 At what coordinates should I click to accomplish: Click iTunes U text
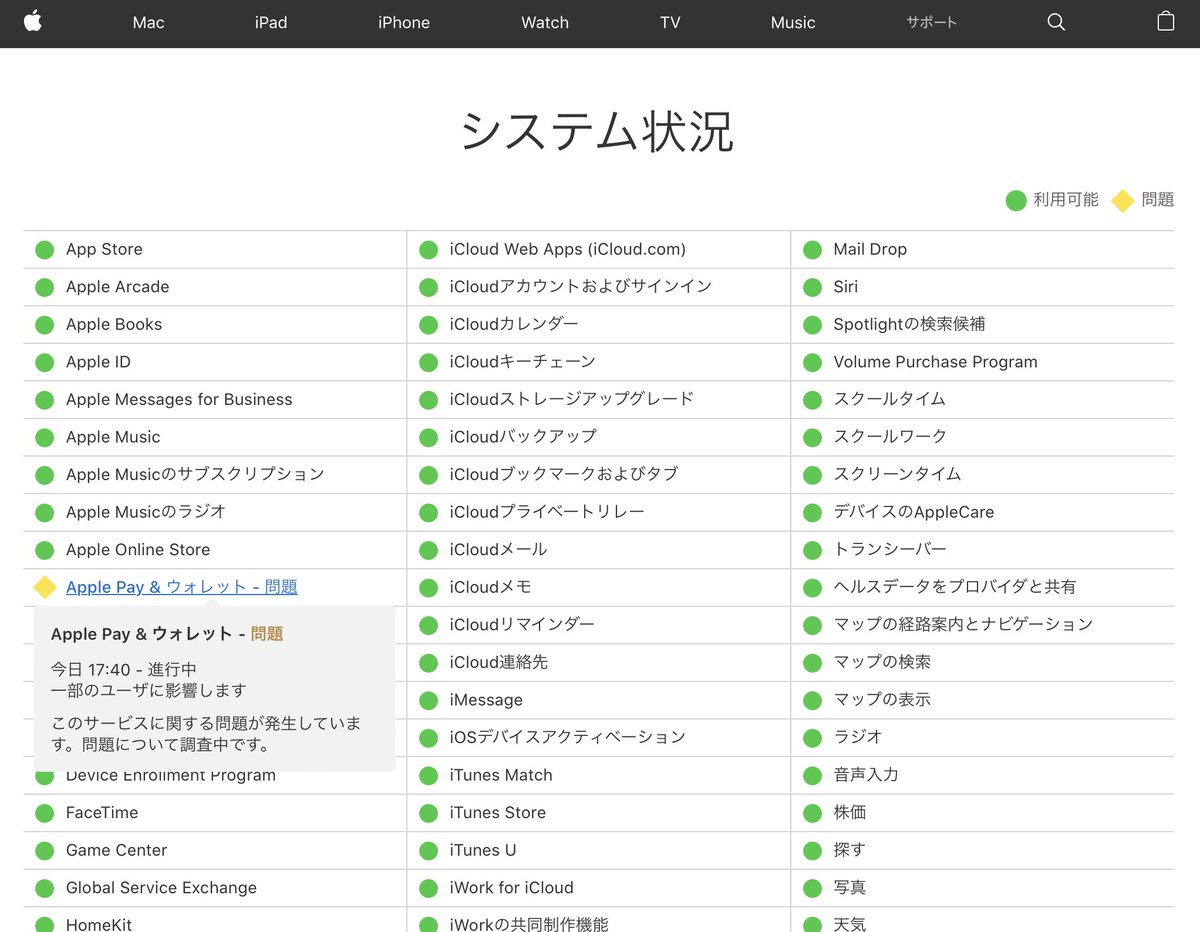click(483, 850)
